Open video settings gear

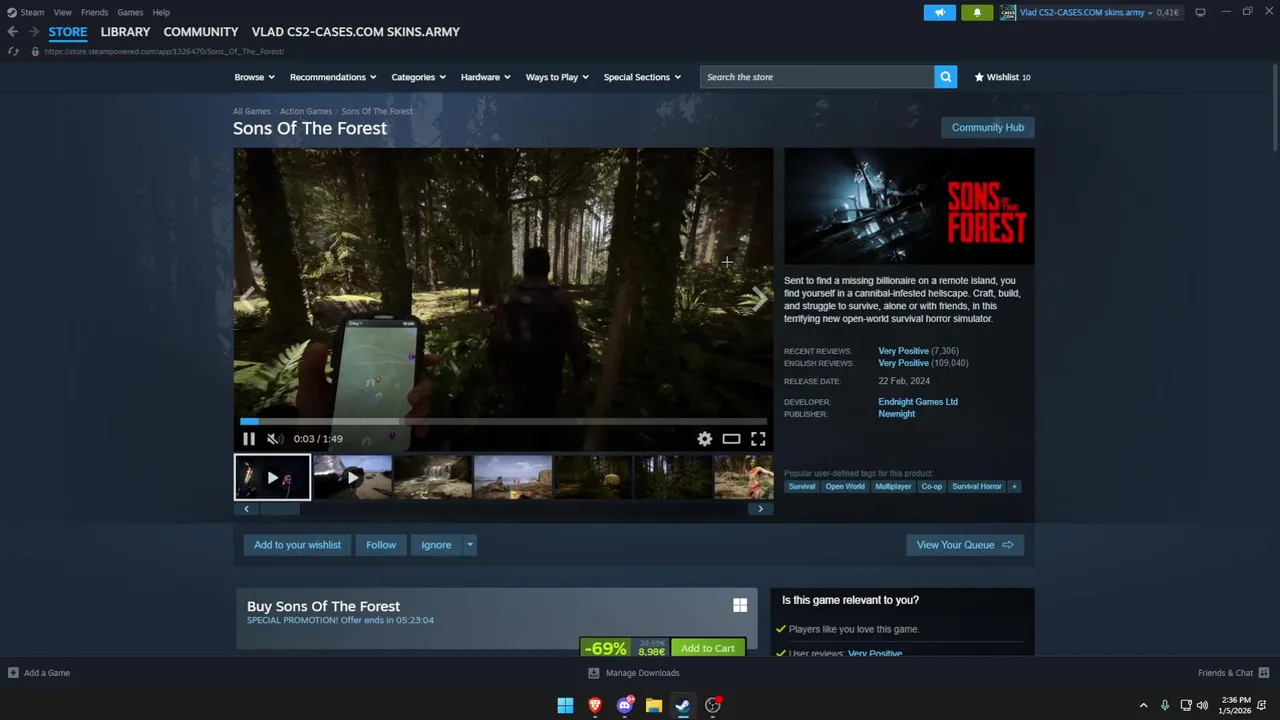(x=705, y=439)
